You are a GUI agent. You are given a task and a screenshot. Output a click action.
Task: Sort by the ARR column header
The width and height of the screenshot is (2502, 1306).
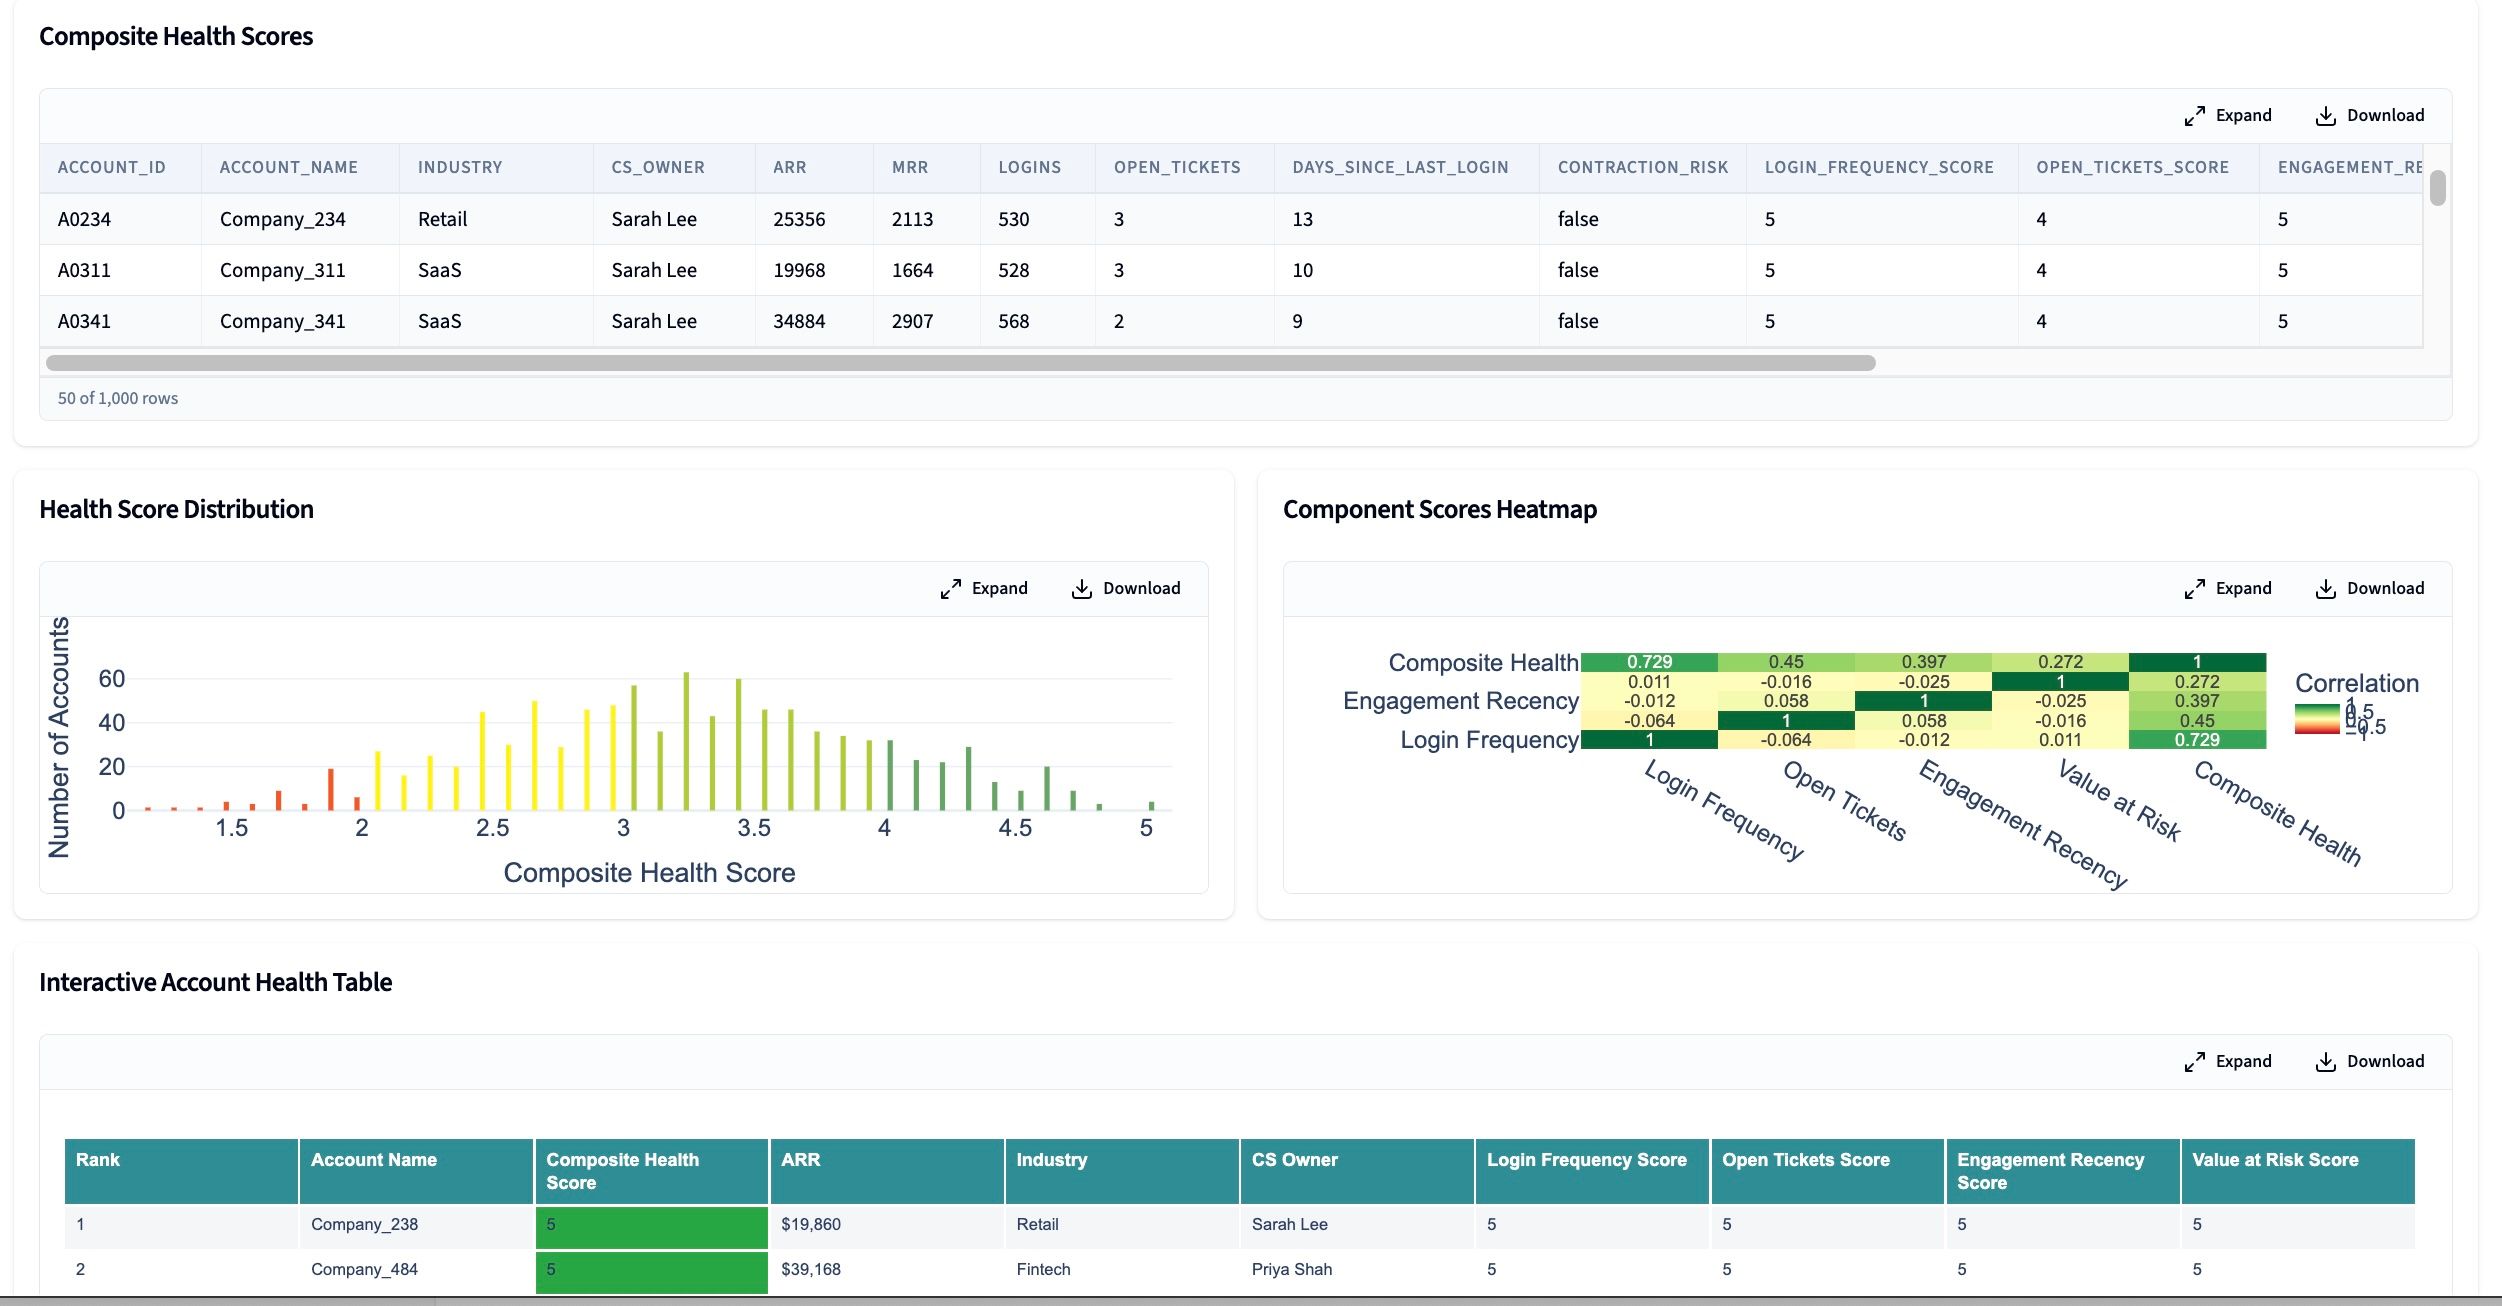[790, 167]
